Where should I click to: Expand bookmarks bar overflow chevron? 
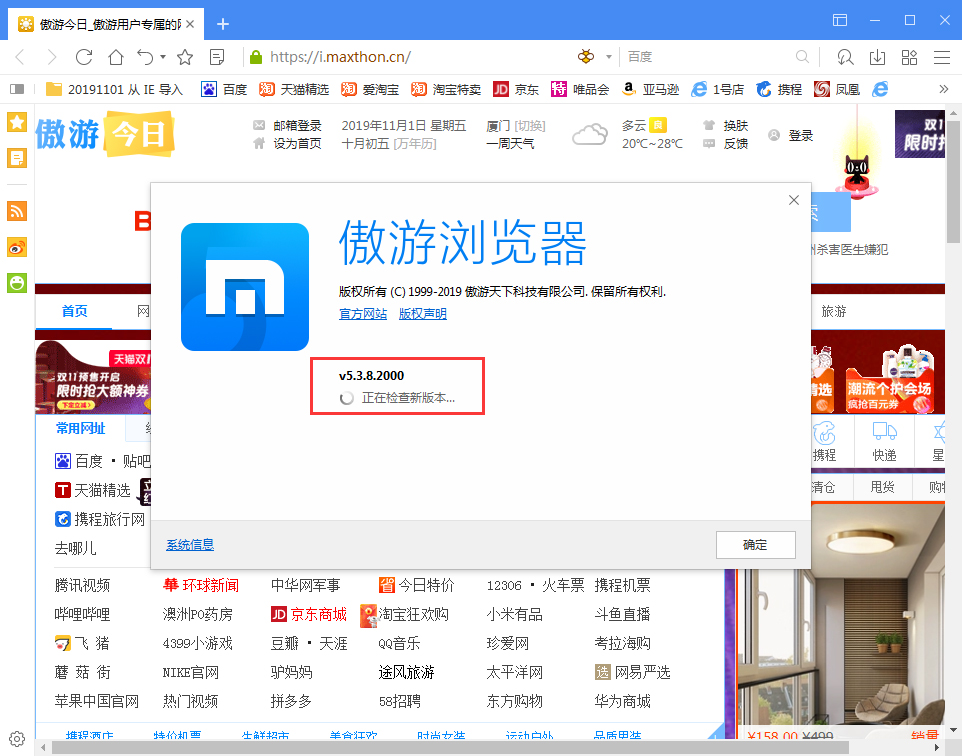[x=944, y=89]
